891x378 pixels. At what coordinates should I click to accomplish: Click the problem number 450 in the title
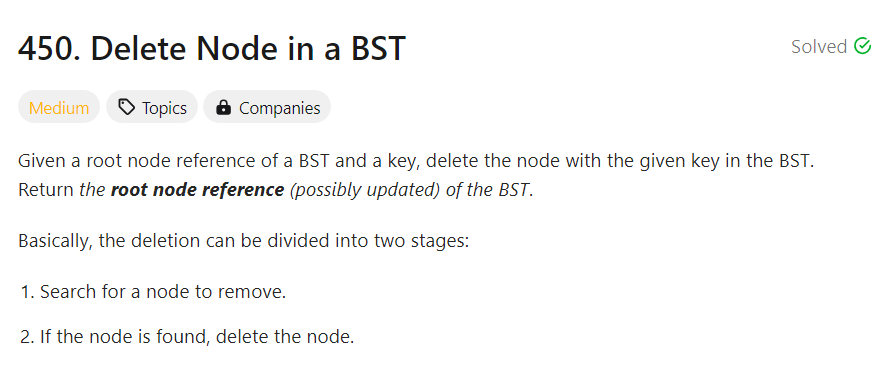(x=45, y=48)
